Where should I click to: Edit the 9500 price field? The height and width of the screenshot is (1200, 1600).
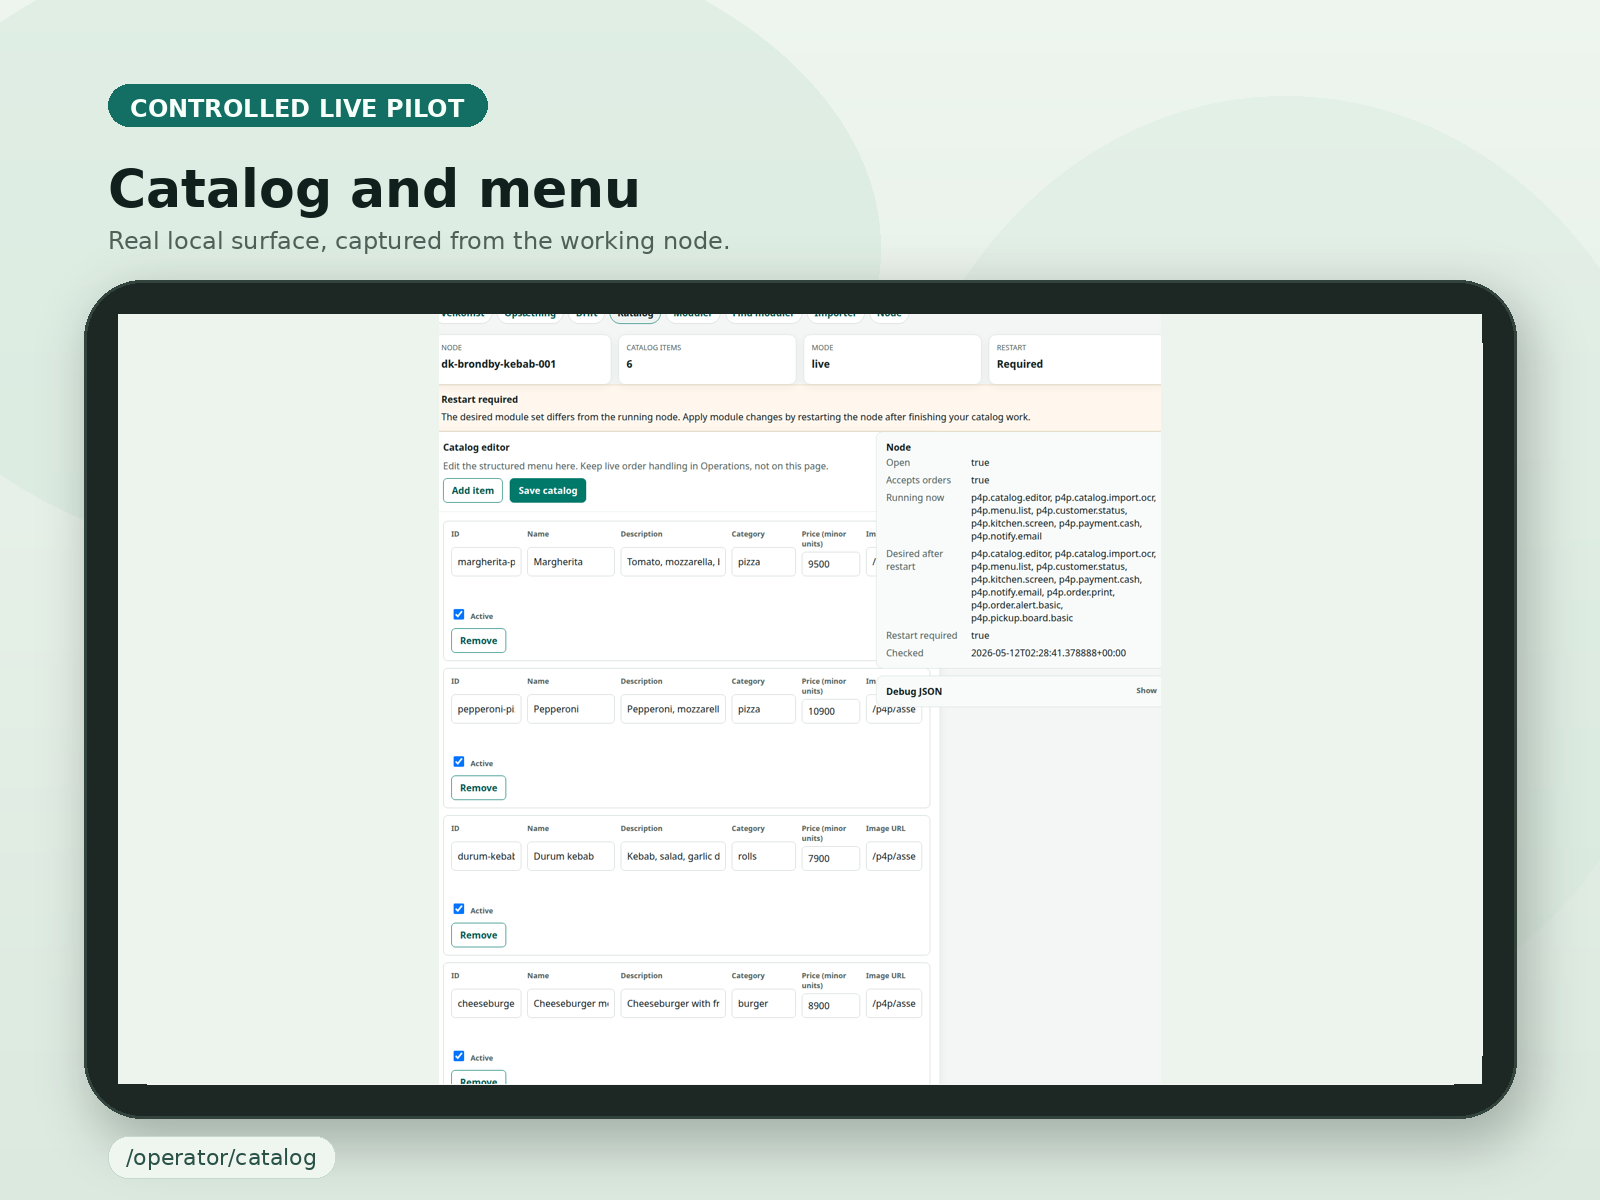point(830,564)
